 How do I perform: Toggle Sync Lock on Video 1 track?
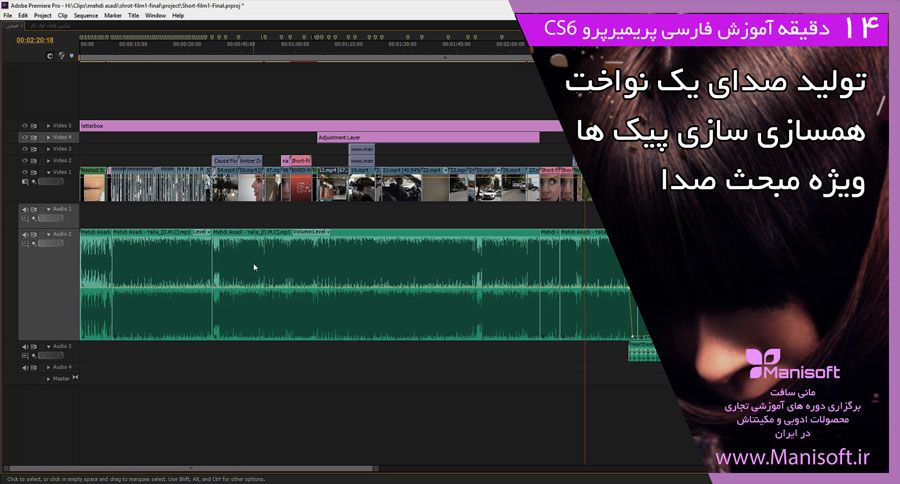click(x=34, y=172)
